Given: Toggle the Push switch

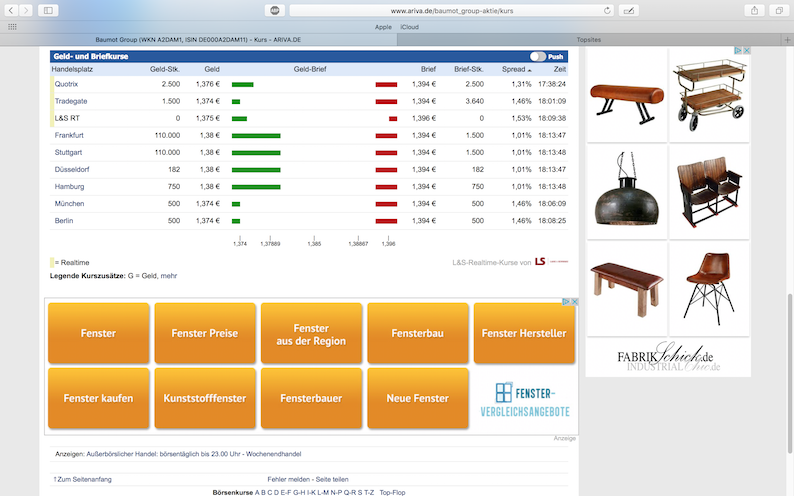Looking at the screenshot, I should pyautogui.click(x=538, y=57).
